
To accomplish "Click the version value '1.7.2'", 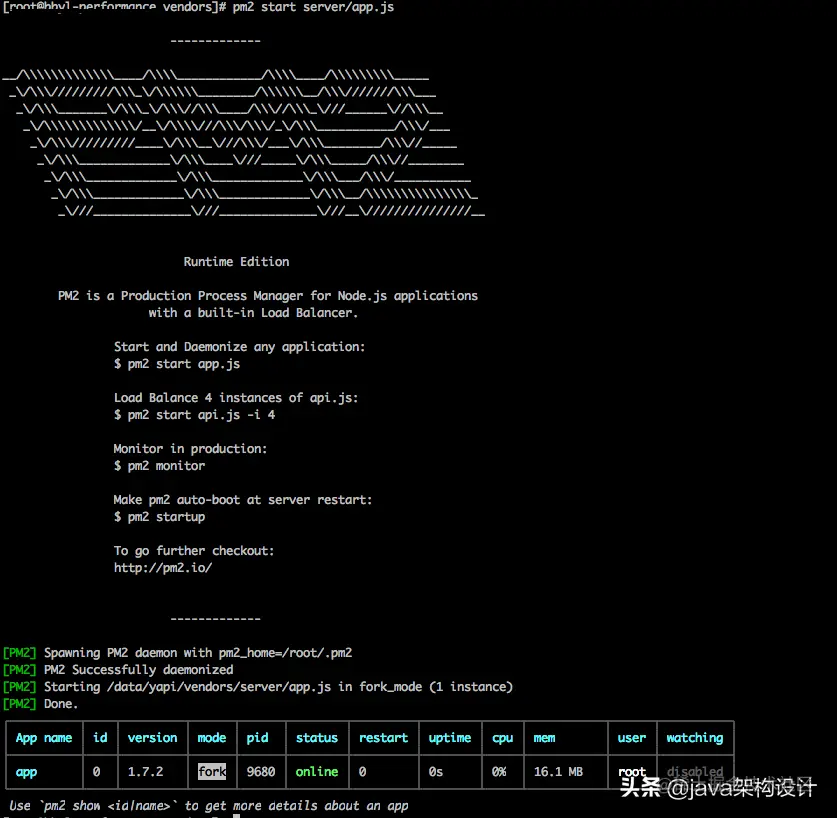I will point(145,772).
